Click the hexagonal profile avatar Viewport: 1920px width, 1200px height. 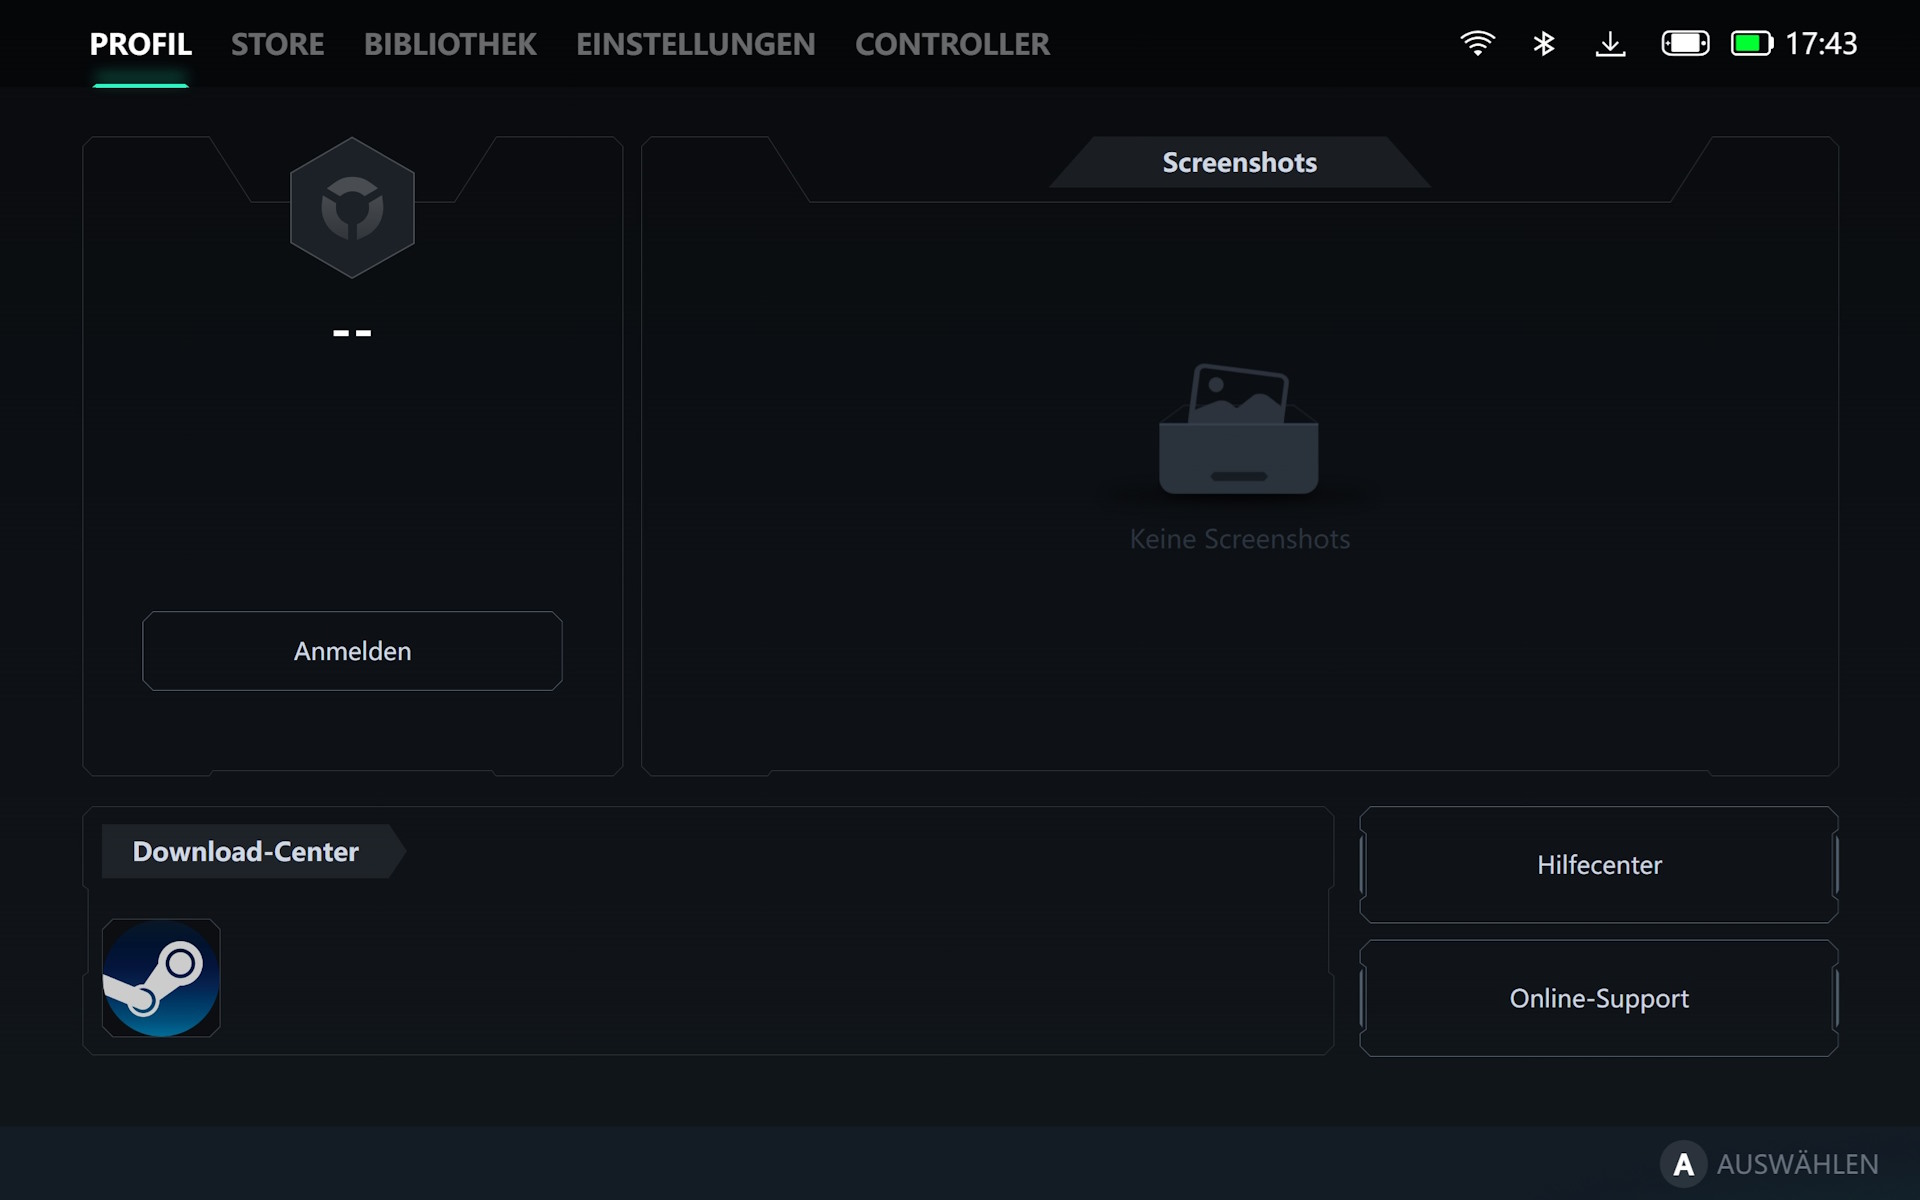click(x=352, y=208)
